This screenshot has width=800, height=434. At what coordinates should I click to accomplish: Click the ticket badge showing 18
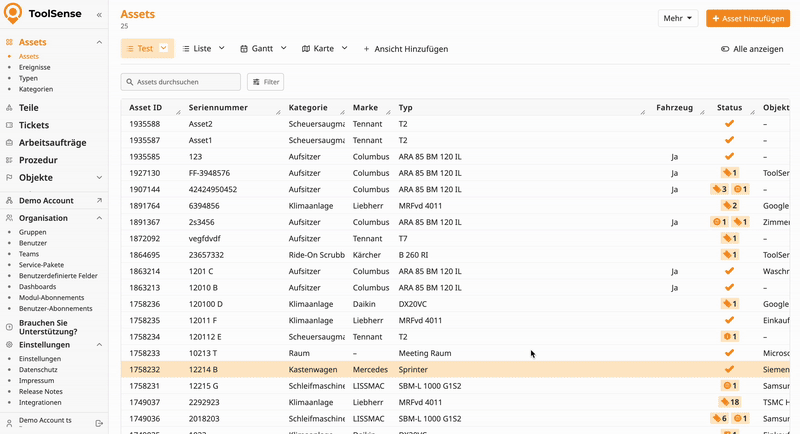click(x=729, y=402)
